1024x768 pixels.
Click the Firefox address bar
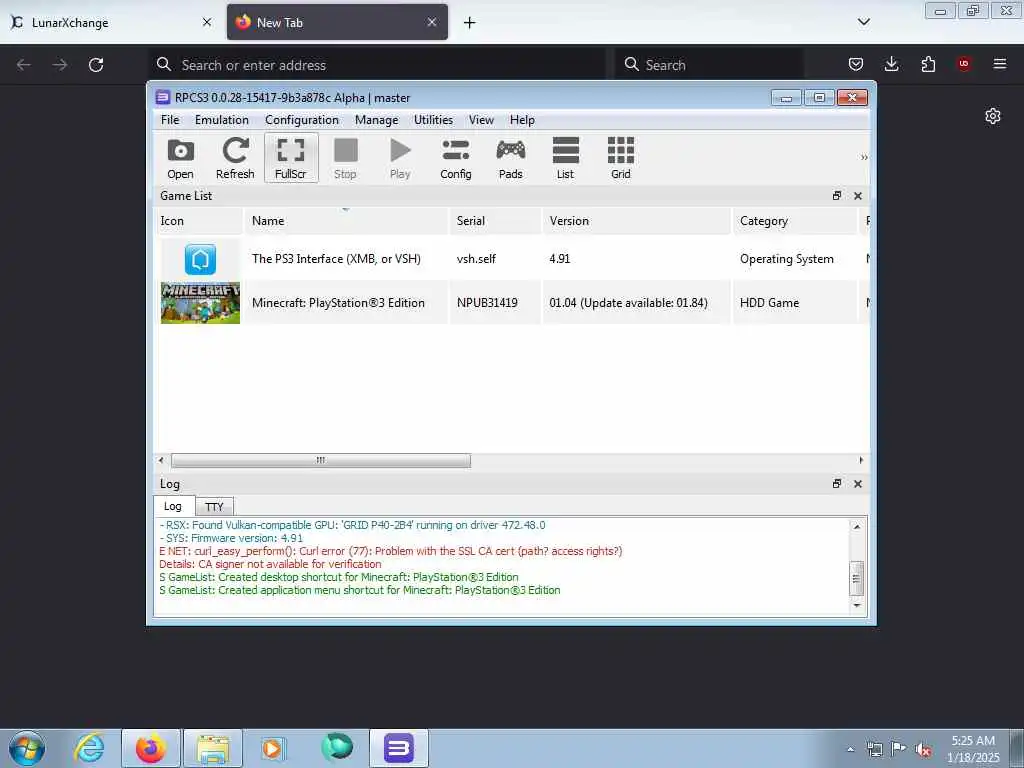377,65
